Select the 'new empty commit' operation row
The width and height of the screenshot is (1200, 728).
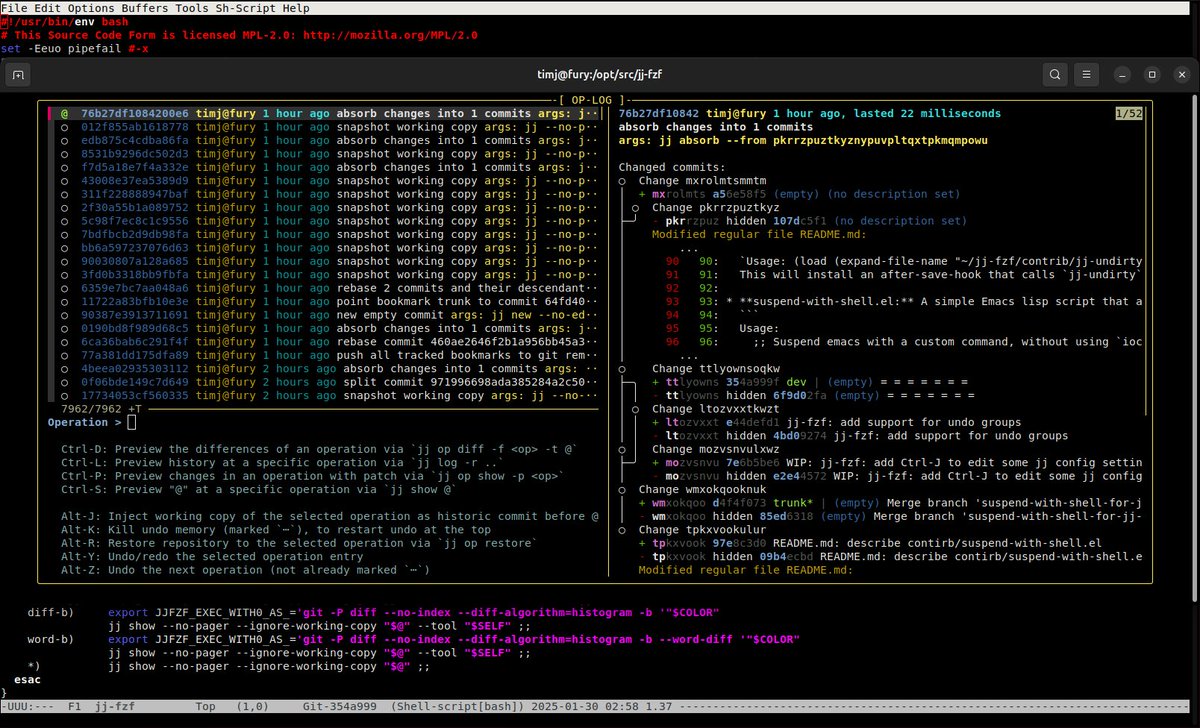[x=324, y=314]
